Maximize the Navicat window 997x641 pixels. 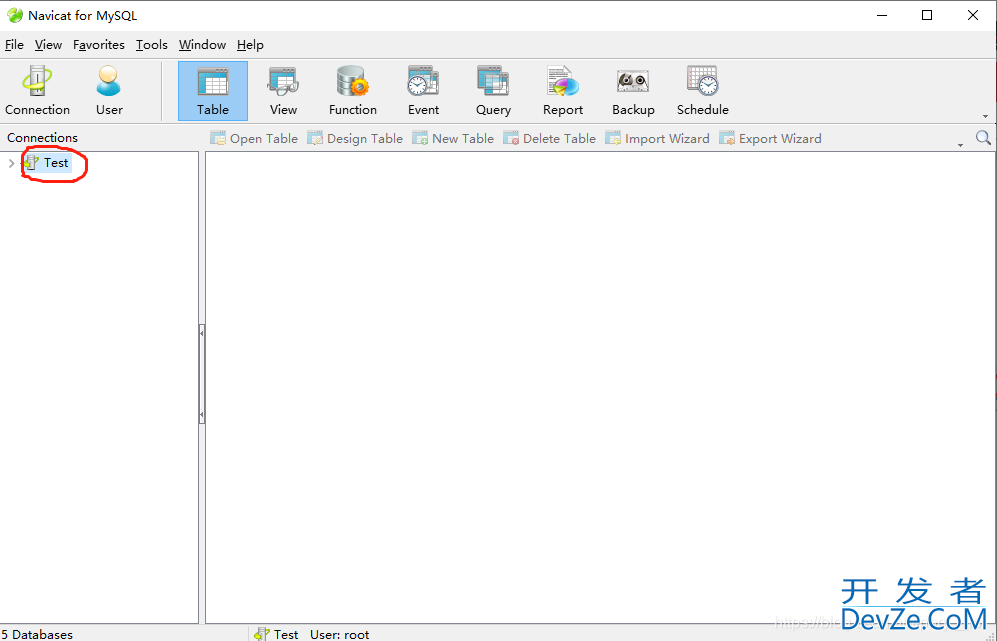point(927,15)
